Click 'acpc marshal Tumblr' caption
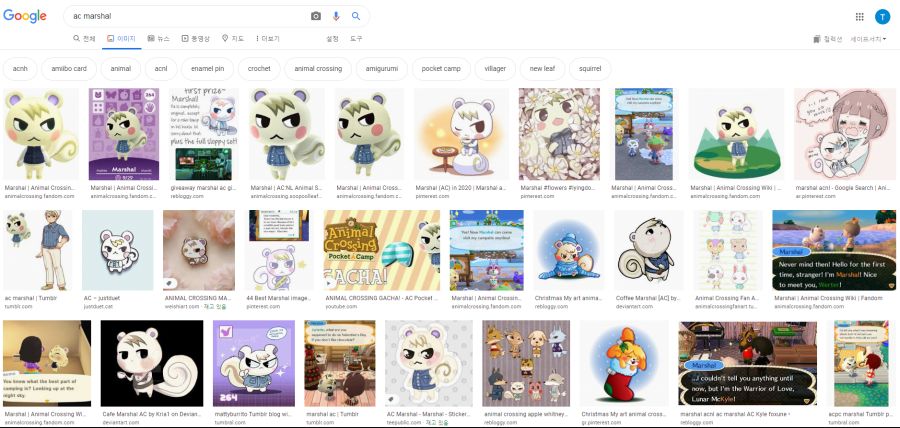Viewport: 900px width, 428px height. click(x=859, y=414)
